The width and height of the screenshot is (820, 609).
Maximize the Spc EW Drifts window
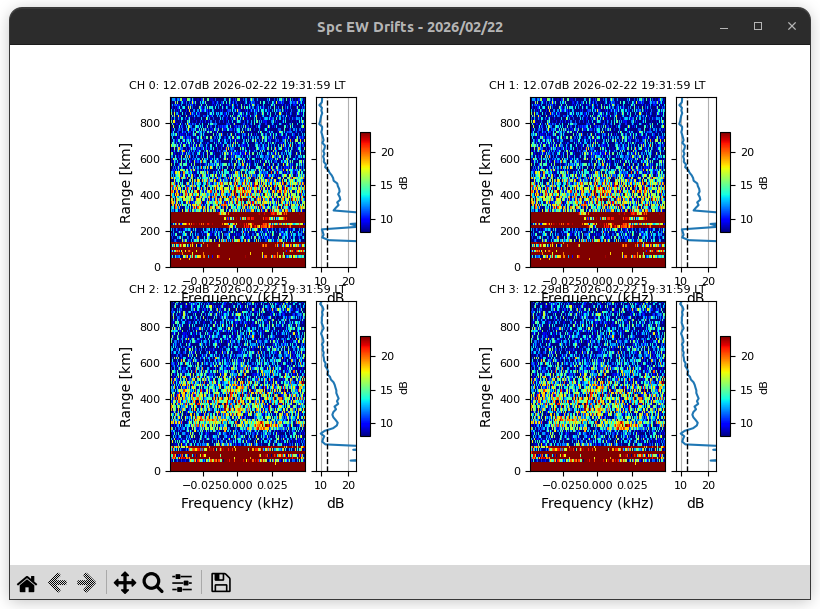tap(758, 27)
